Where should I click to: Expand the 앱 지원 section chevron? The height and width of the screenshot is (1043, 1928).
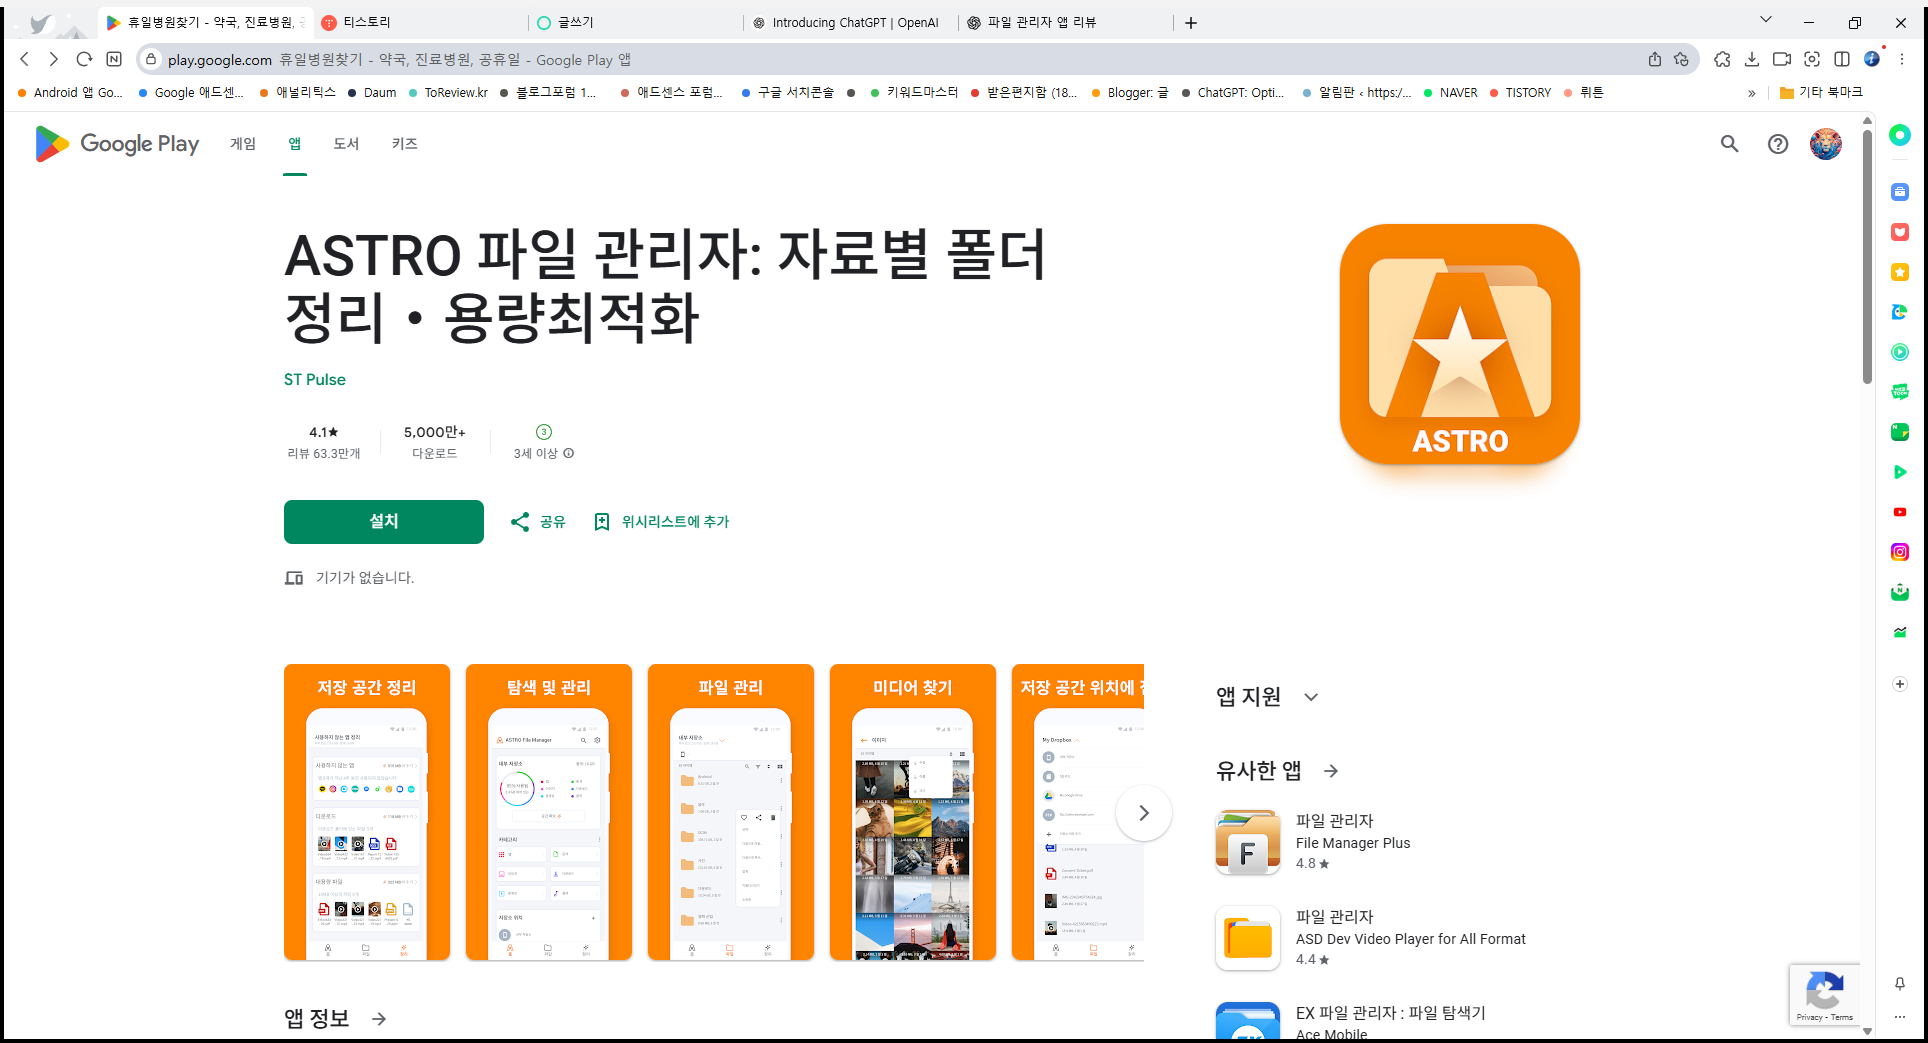(x=1311, y=697)
